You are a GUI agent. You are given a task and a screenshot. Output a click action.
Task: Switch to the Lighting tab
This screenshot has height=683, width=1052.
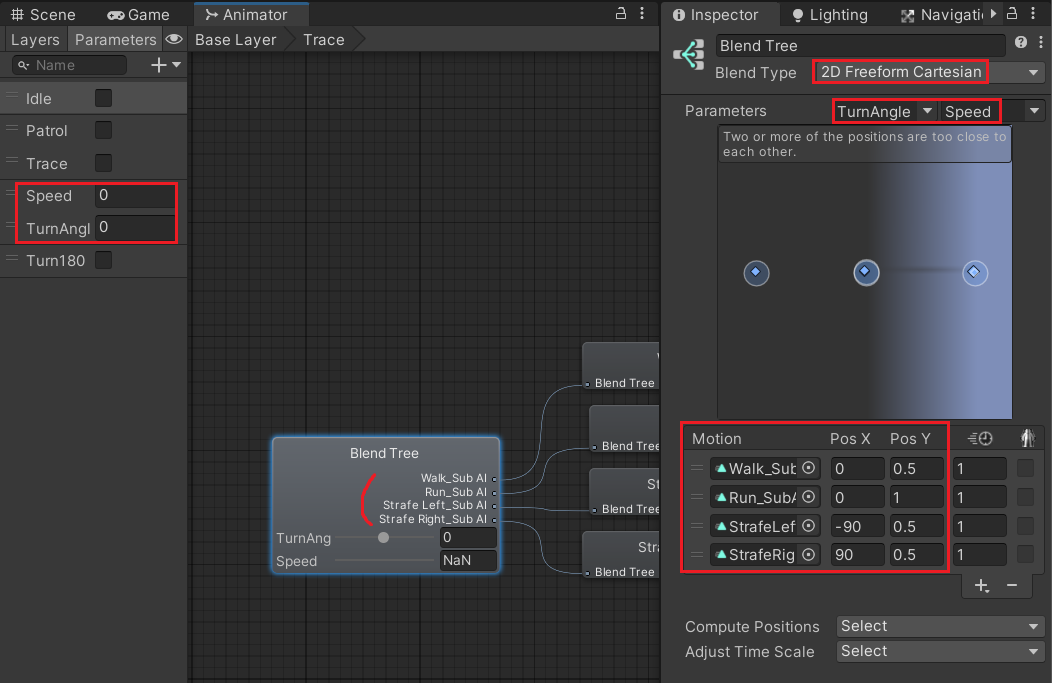pyautogui.click(x=831, y=15)
